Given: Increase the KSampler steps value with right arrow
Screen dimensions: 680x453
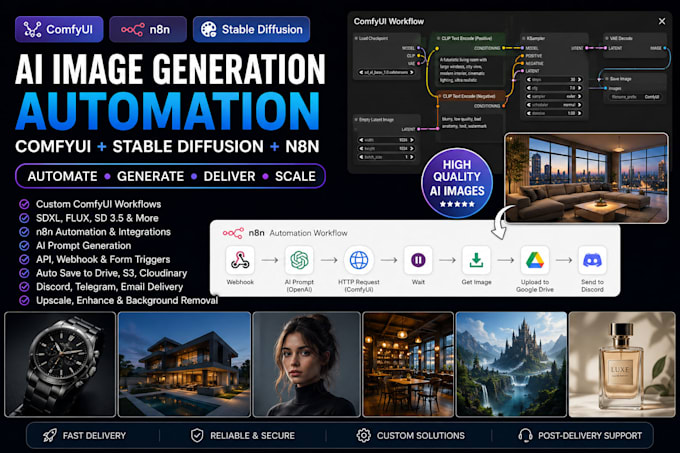Looking at the screenshot, I should (x=579, y=80).
